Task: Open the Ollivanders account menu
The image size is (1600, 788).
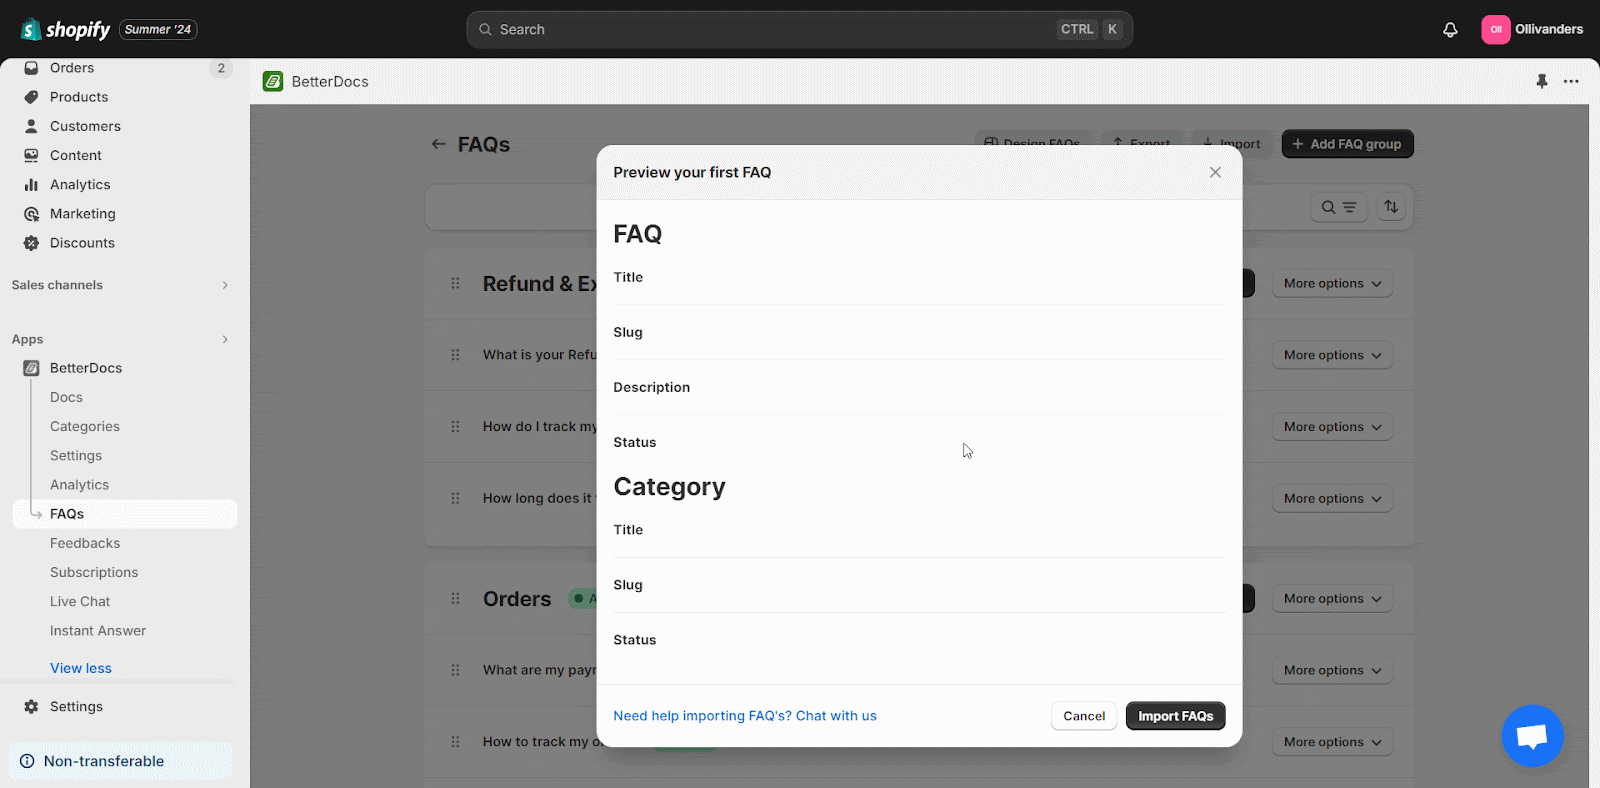Action: [x=1532, y=29]
